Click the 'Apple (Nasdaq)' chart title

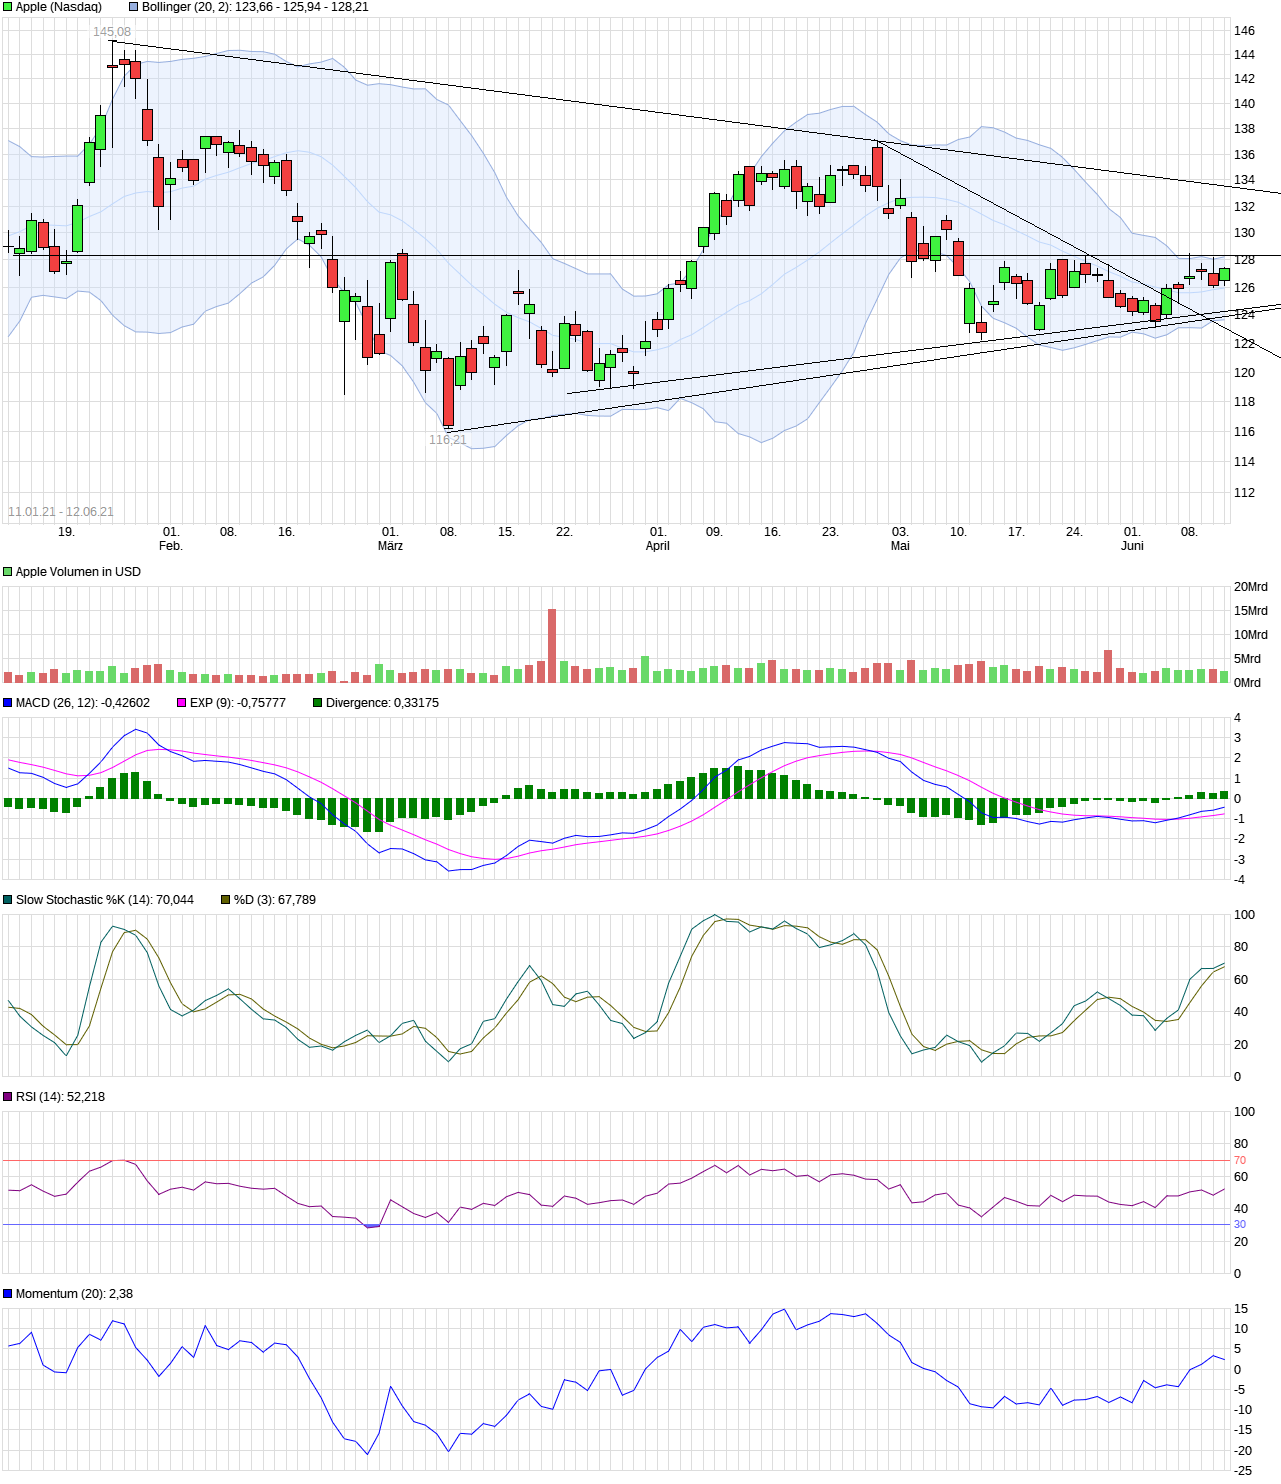click(59, 7)
